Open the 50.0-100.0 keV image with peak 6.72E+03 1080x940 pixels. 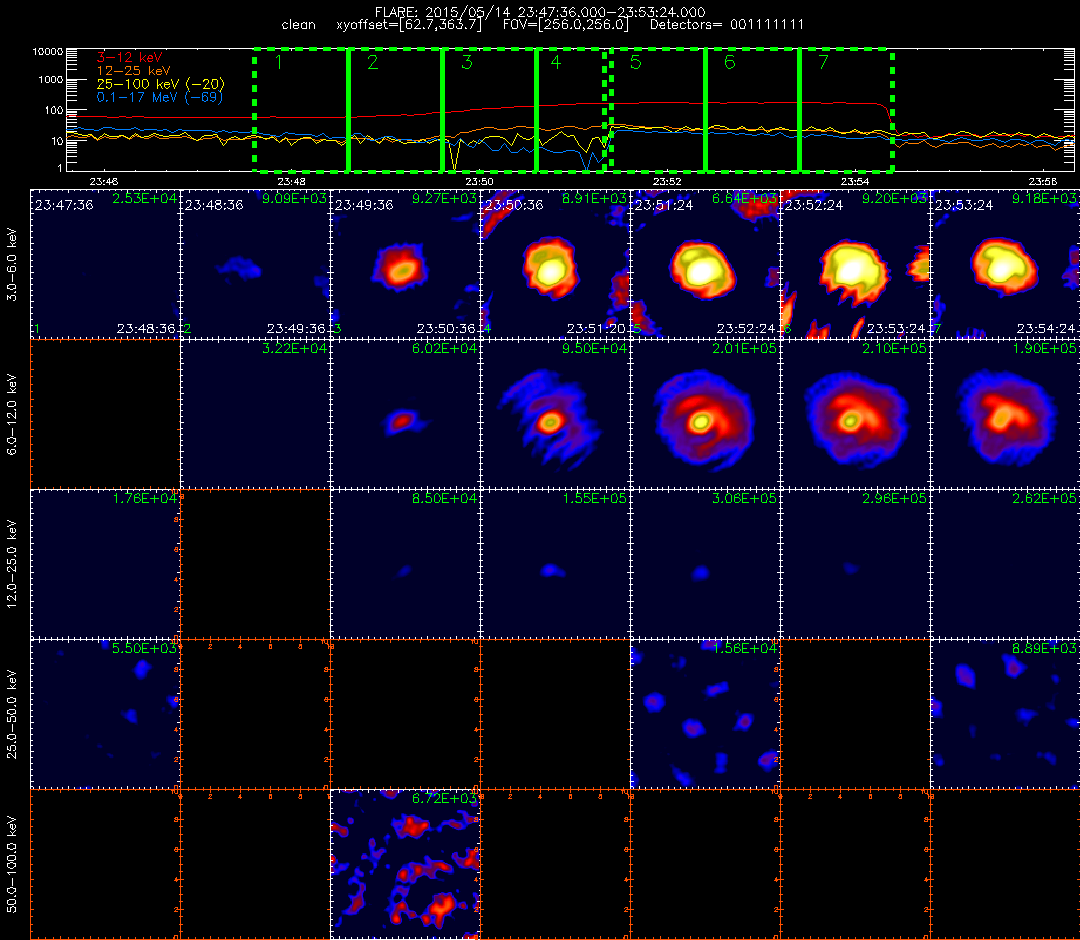tap(406, 864)
